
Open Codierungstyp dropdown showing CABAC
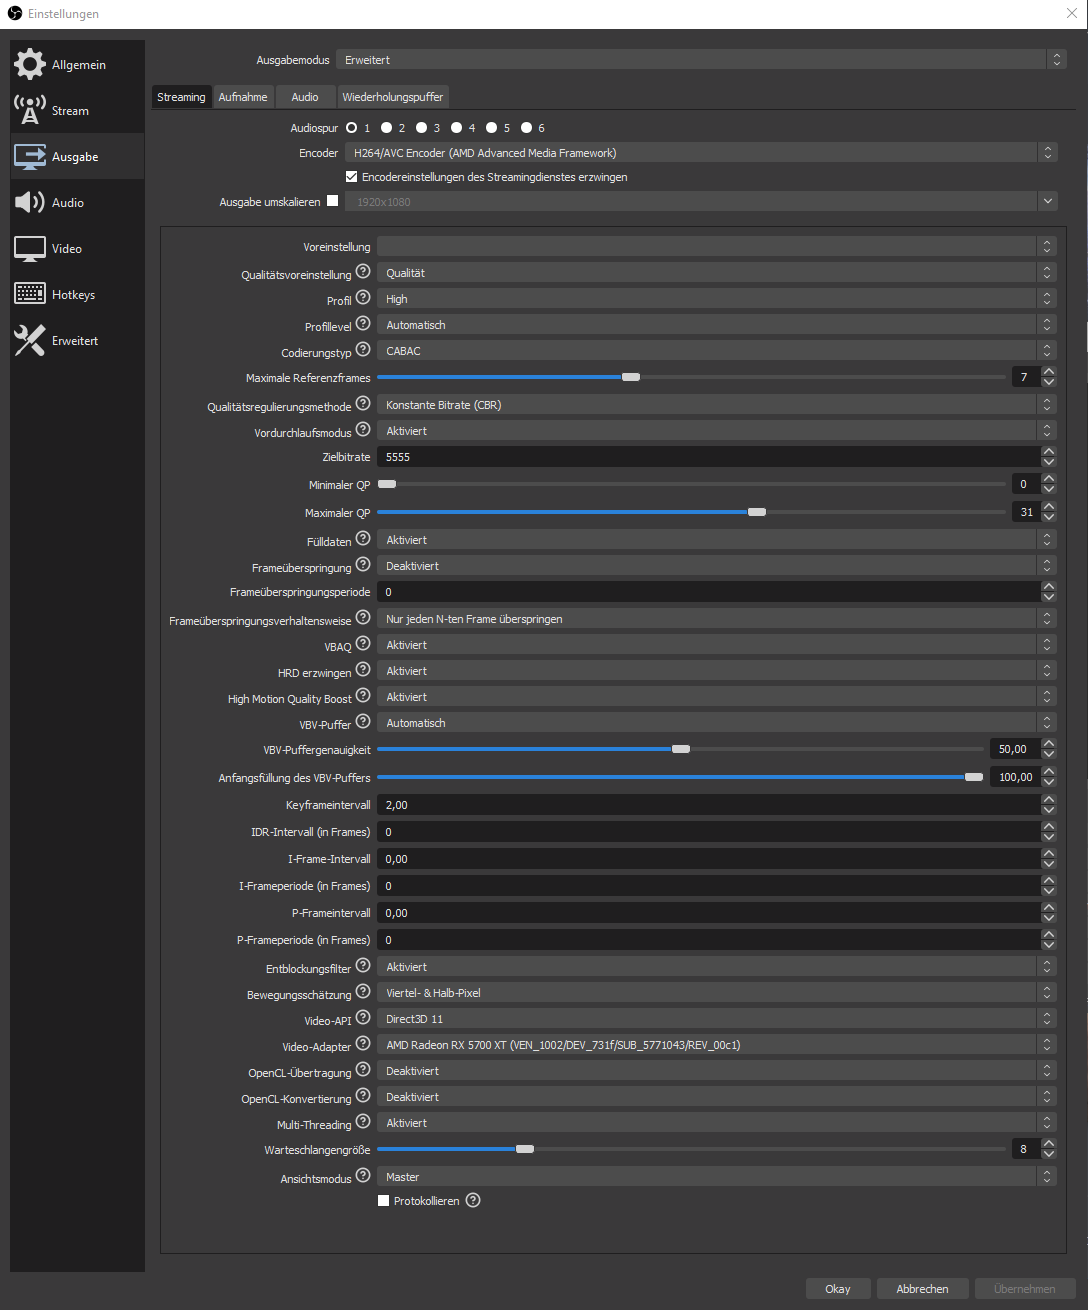click(x=716, y=350)
